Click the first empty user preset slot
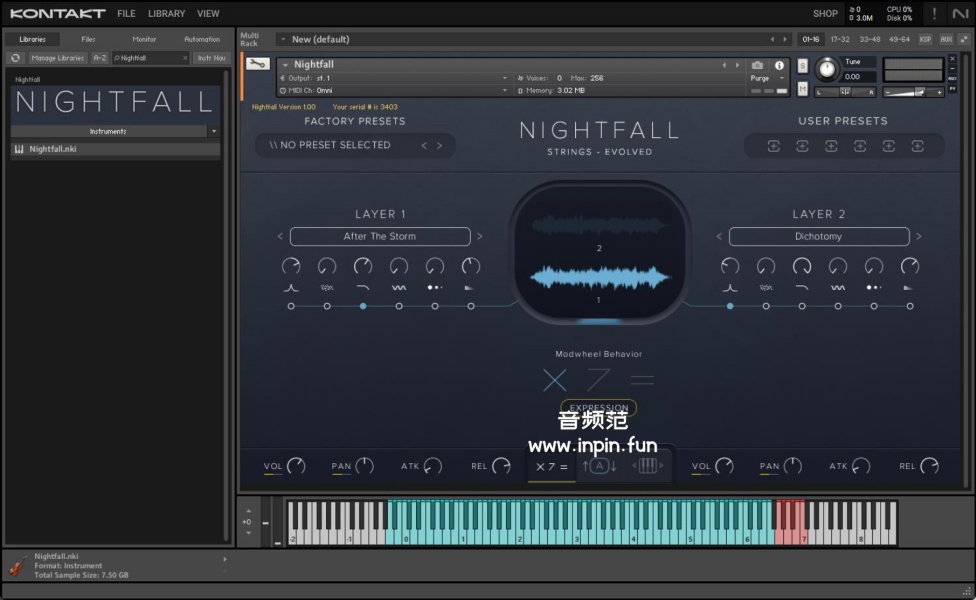 [x=773, y=146]
